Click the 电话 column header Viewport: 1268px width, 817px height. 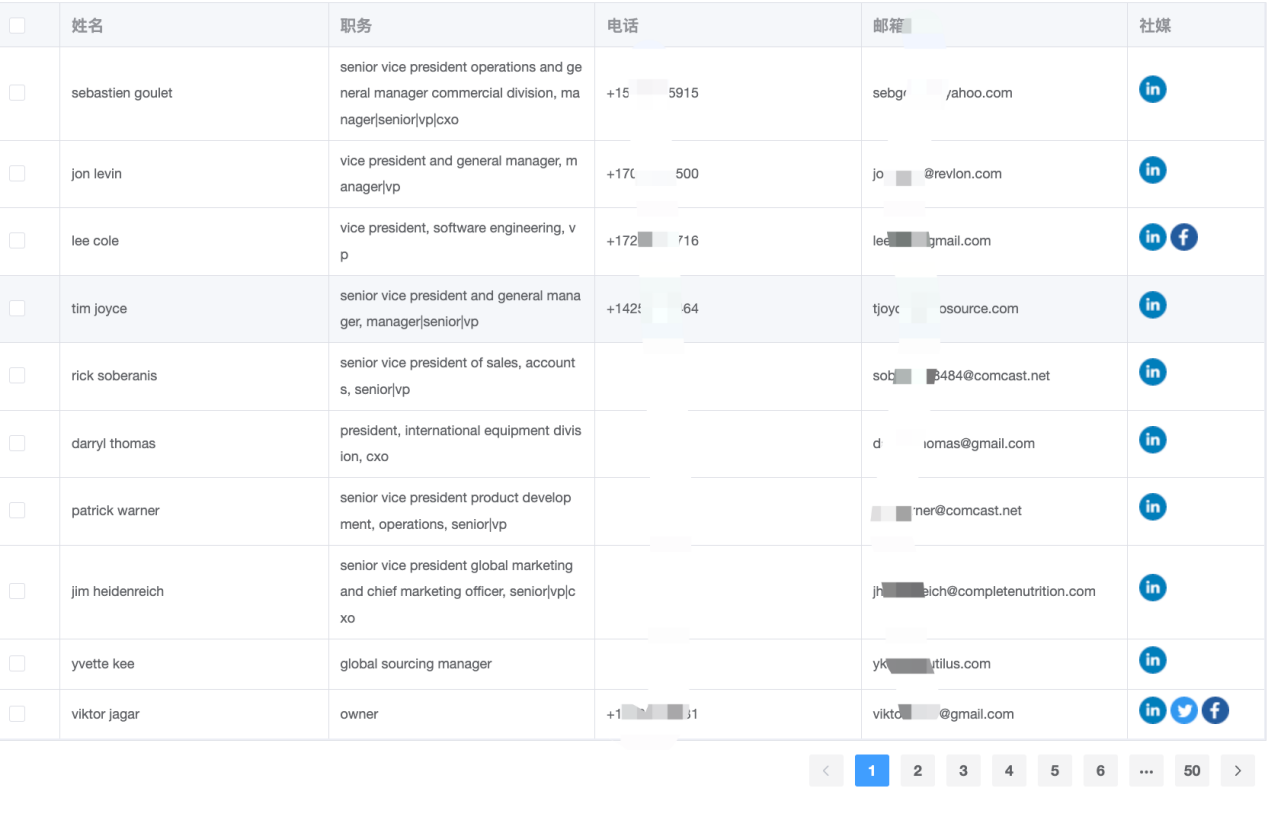coord(622,25)
